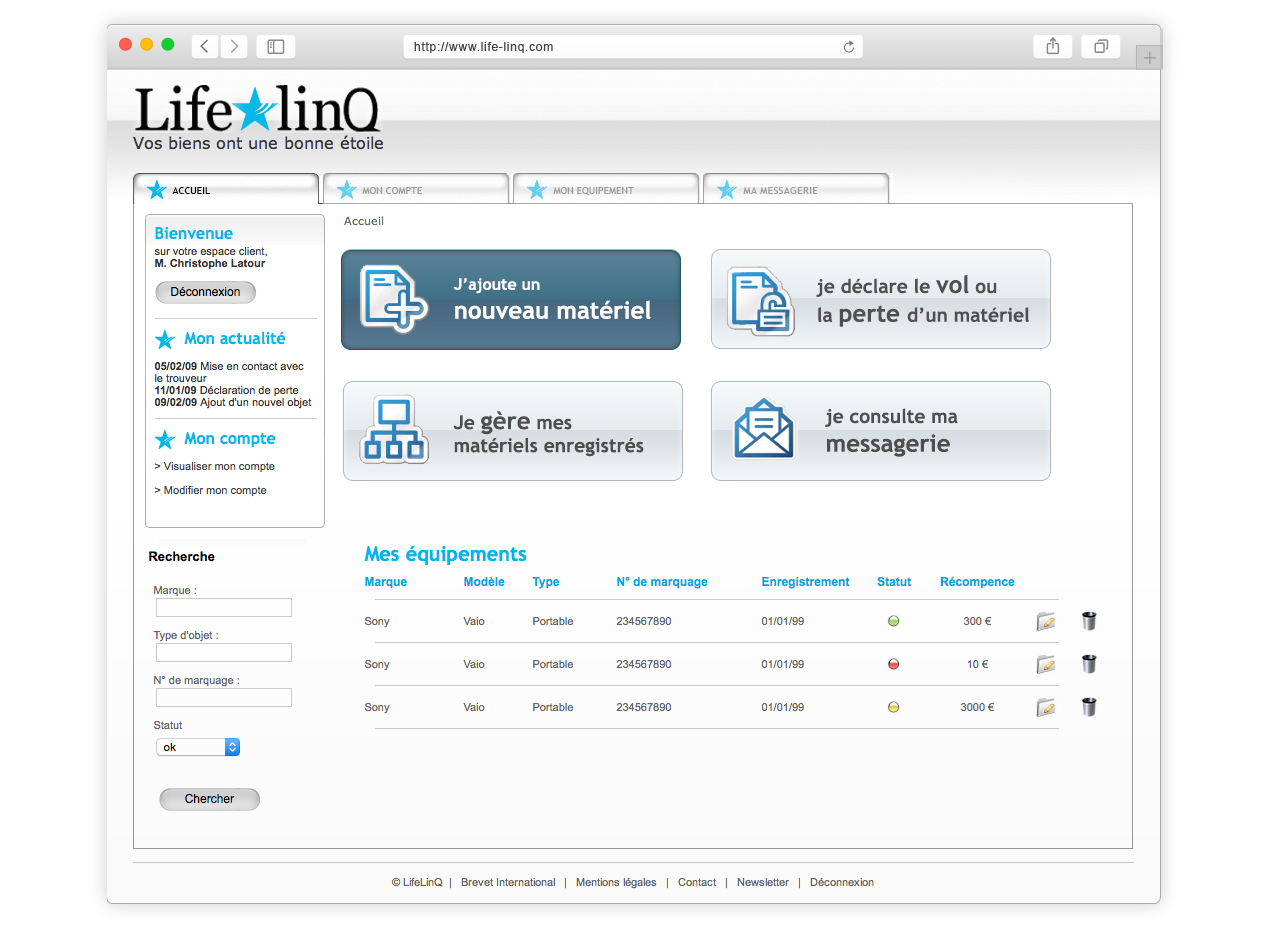Click the Chercher search button
The height and width of the screenshot is (928, 1280).
click(209, 799)
